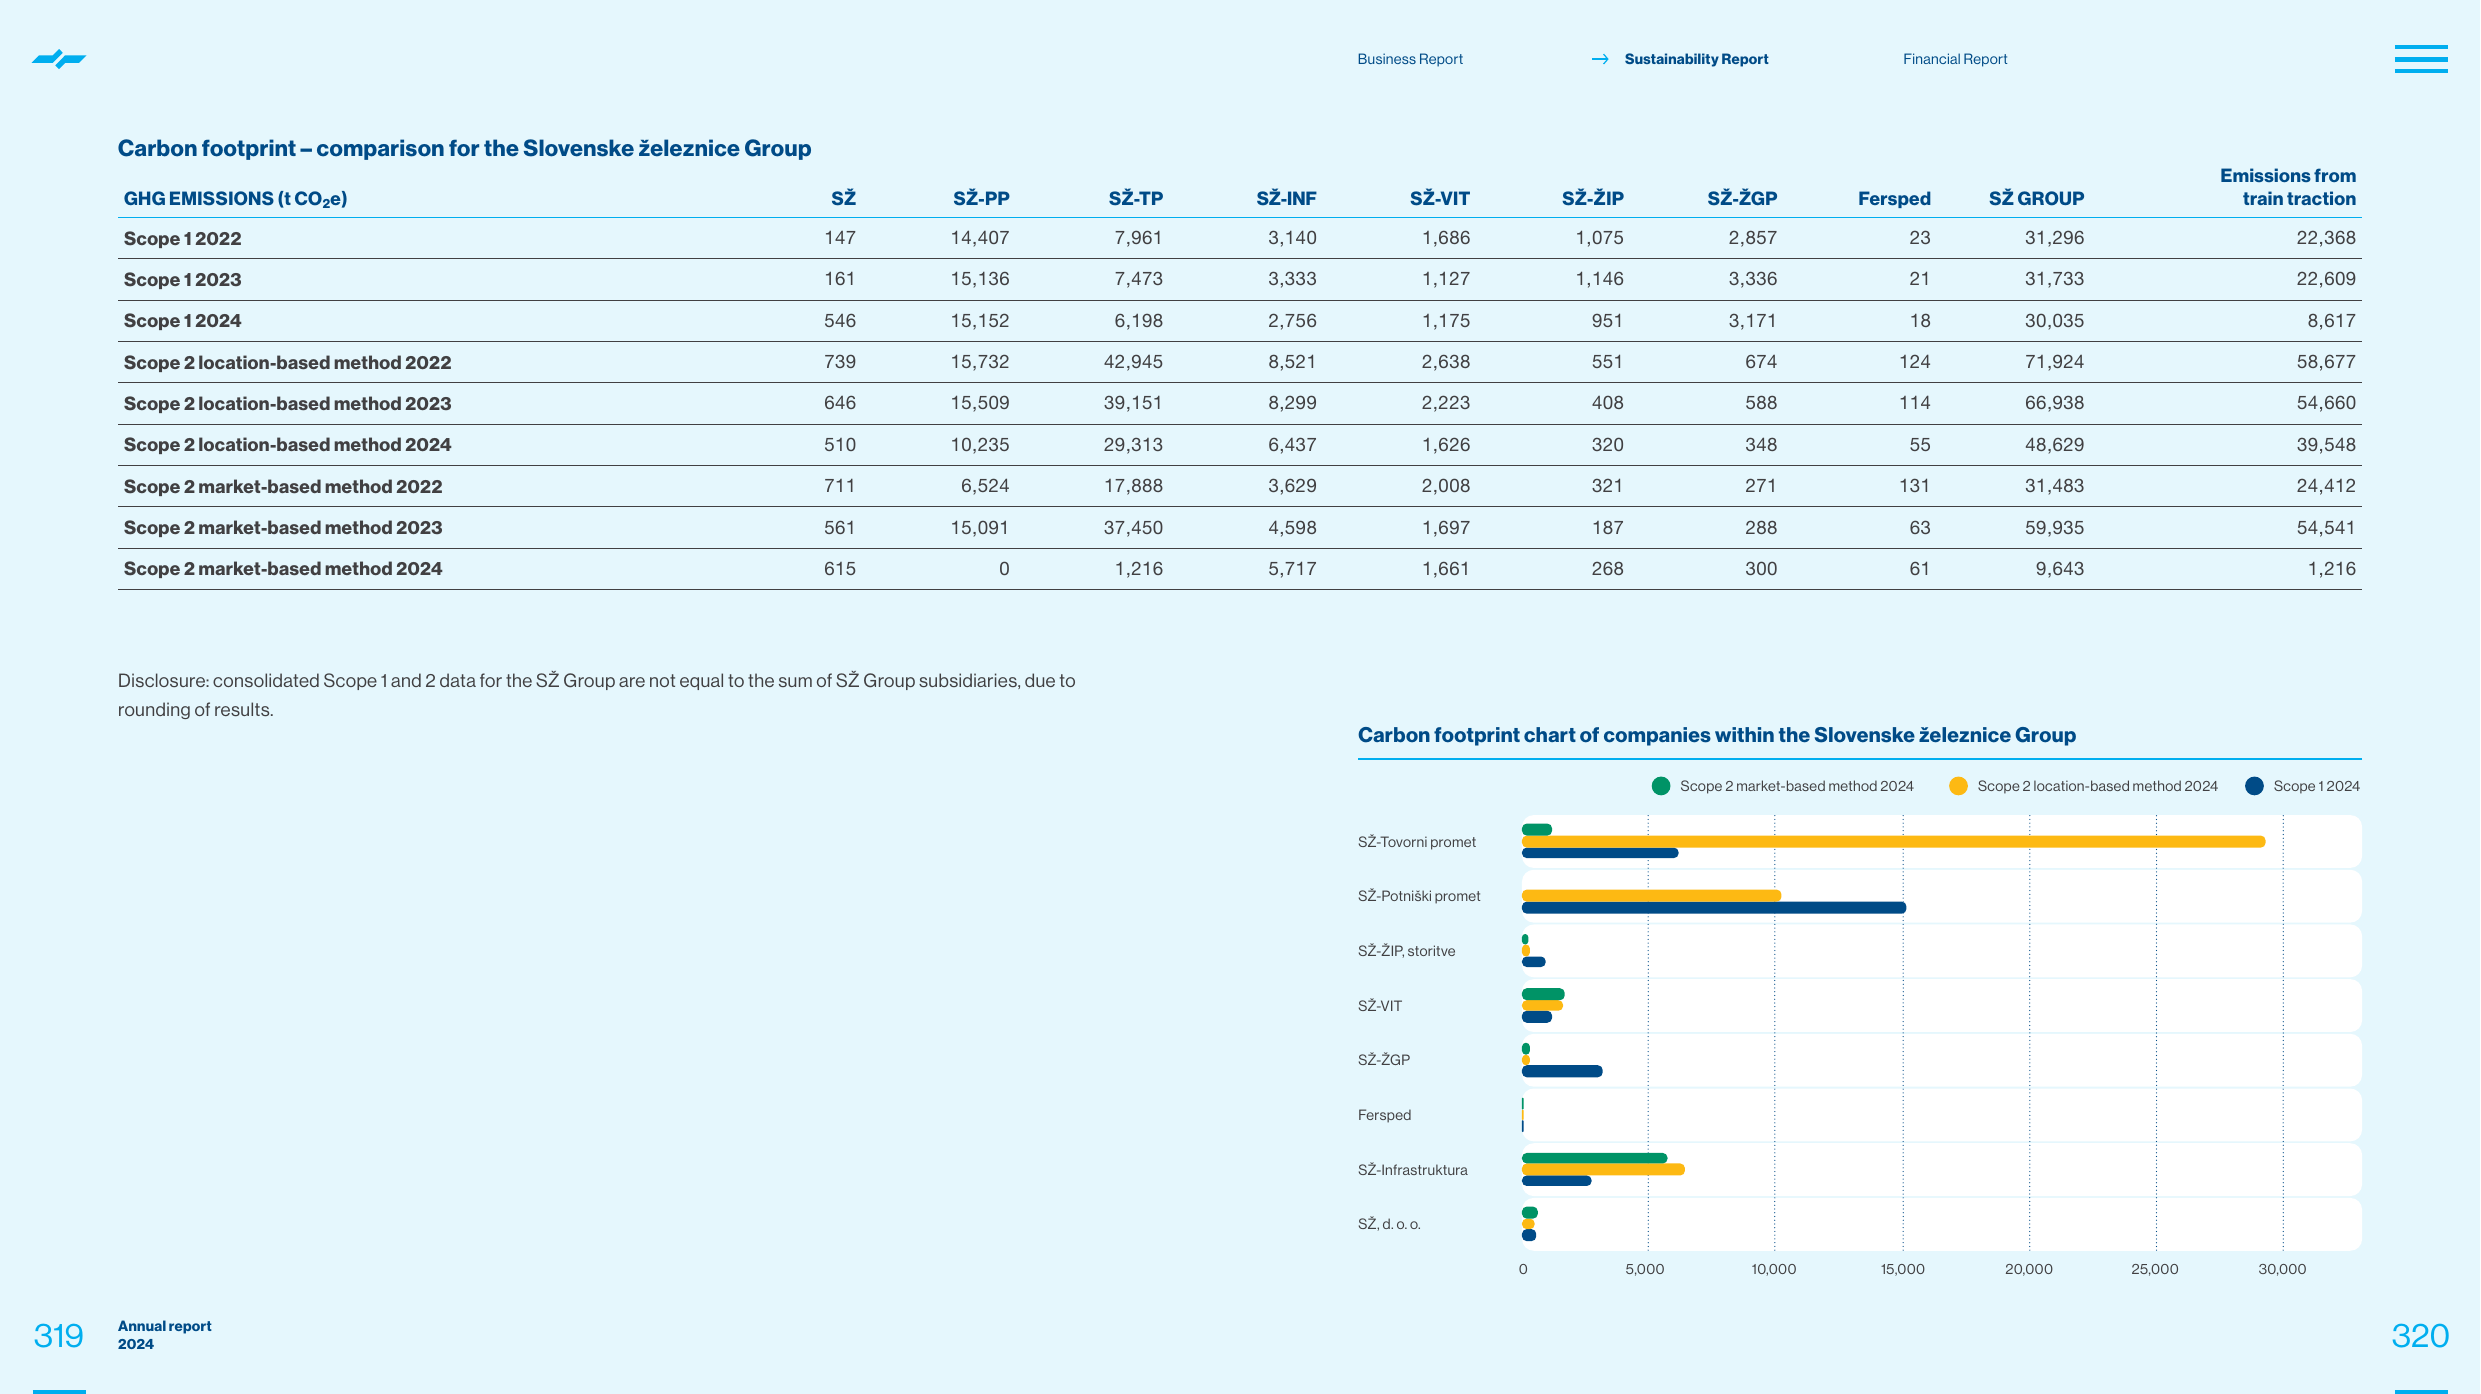
Task: Click the SŽ-TP column header
Action: click(1135, 198)
